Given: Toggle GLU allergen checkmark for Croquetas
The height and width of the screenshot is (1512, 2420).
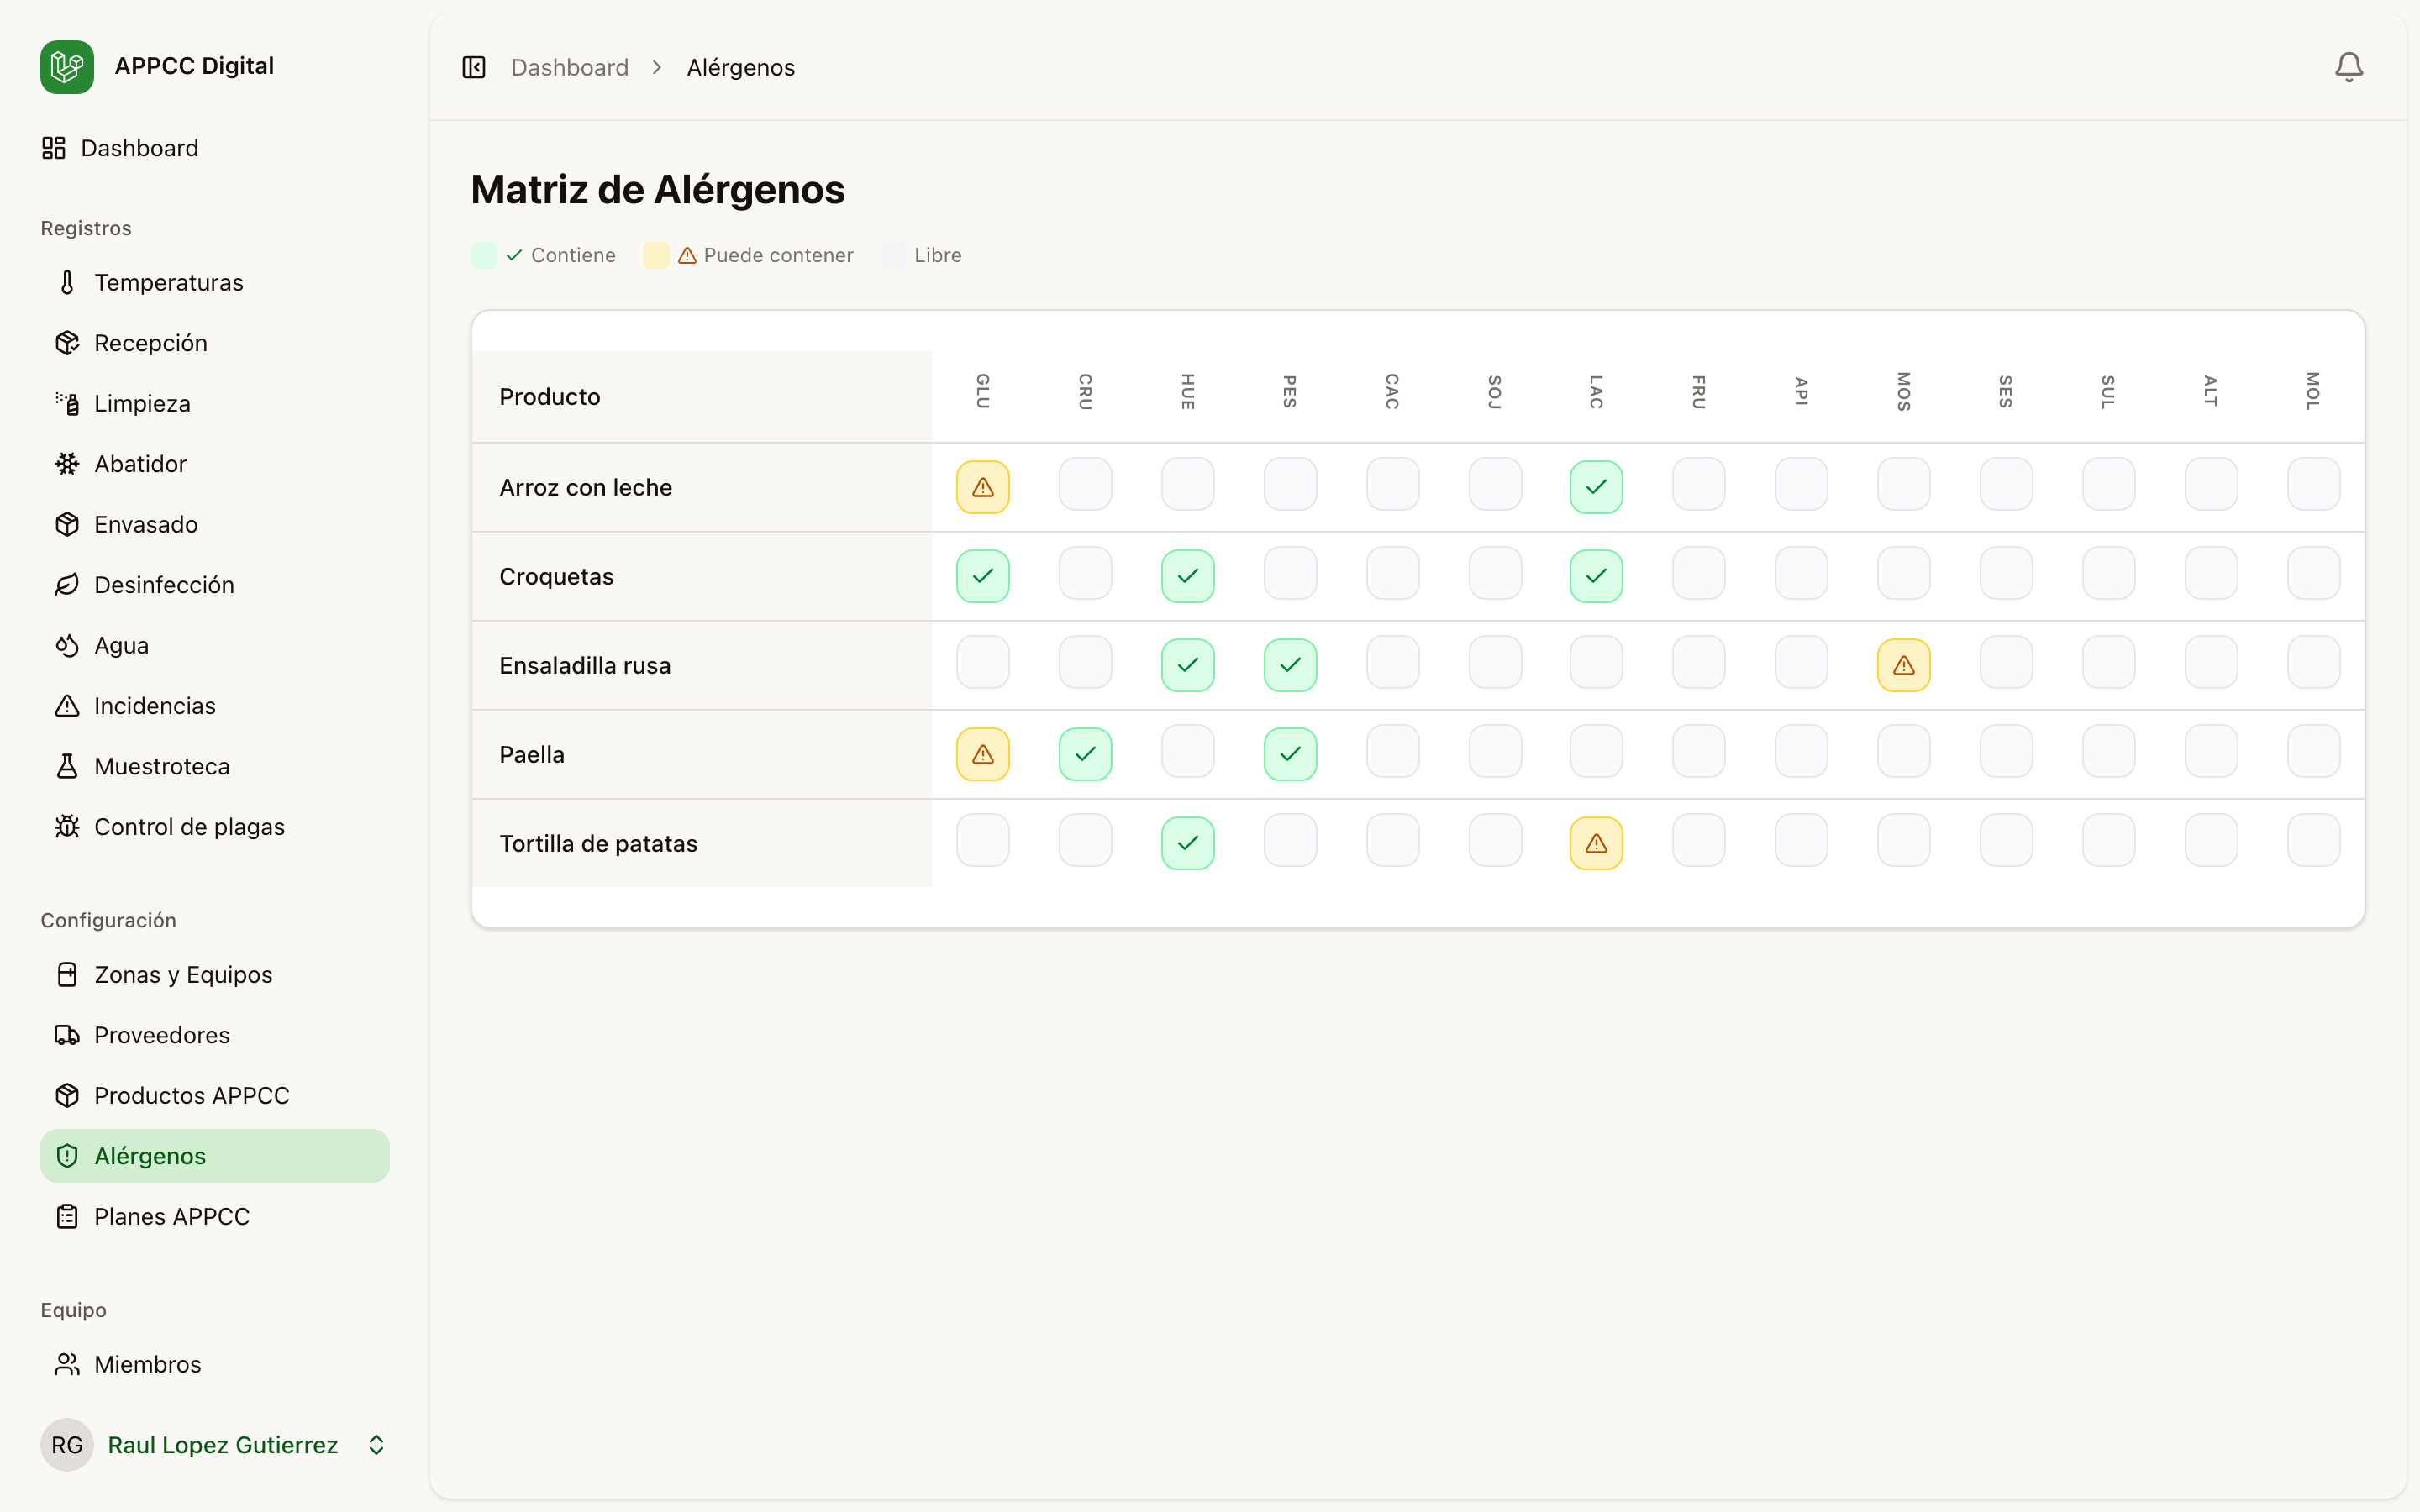Looking at the screenshot, I should pos(982,576).
